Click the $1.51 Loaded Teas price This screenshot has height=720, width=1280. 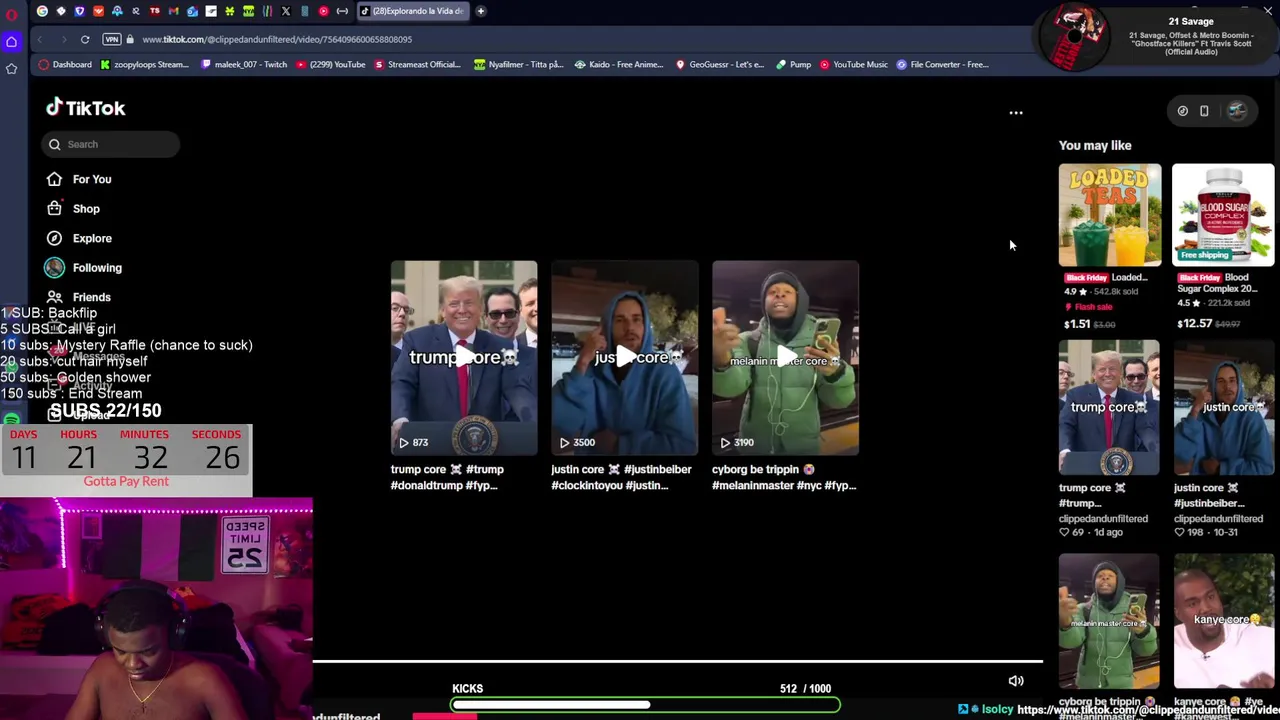click(x=1077, y=324)
